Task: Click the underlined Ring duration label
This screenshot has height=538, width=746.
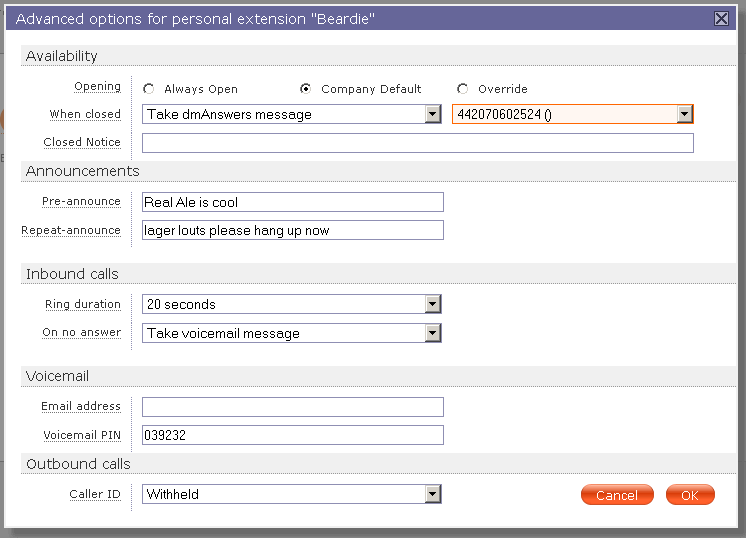Action: click(83, 304)
